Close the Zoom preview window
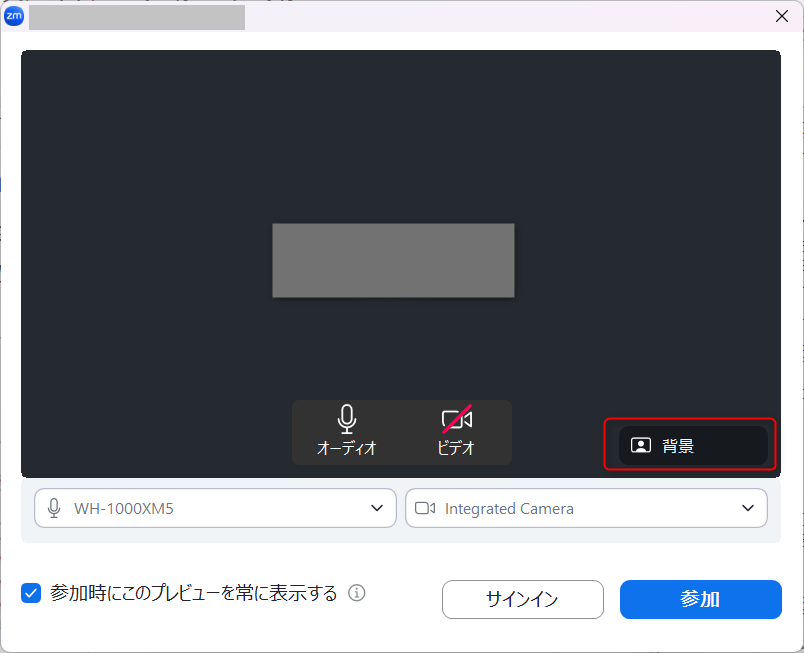The height and width of the screenshot is (653, 804). [x=781, y=16]
